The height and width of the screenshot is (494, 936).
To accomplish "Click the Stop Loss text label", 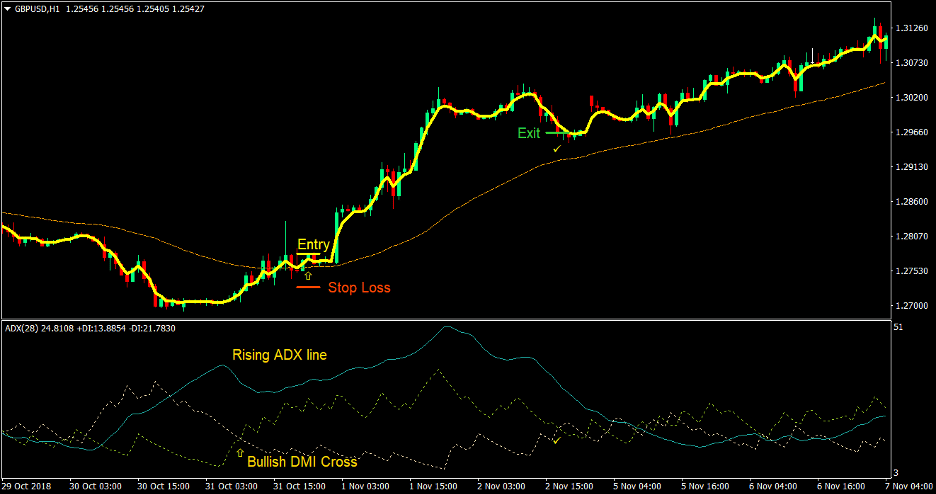I will [359, 288].
